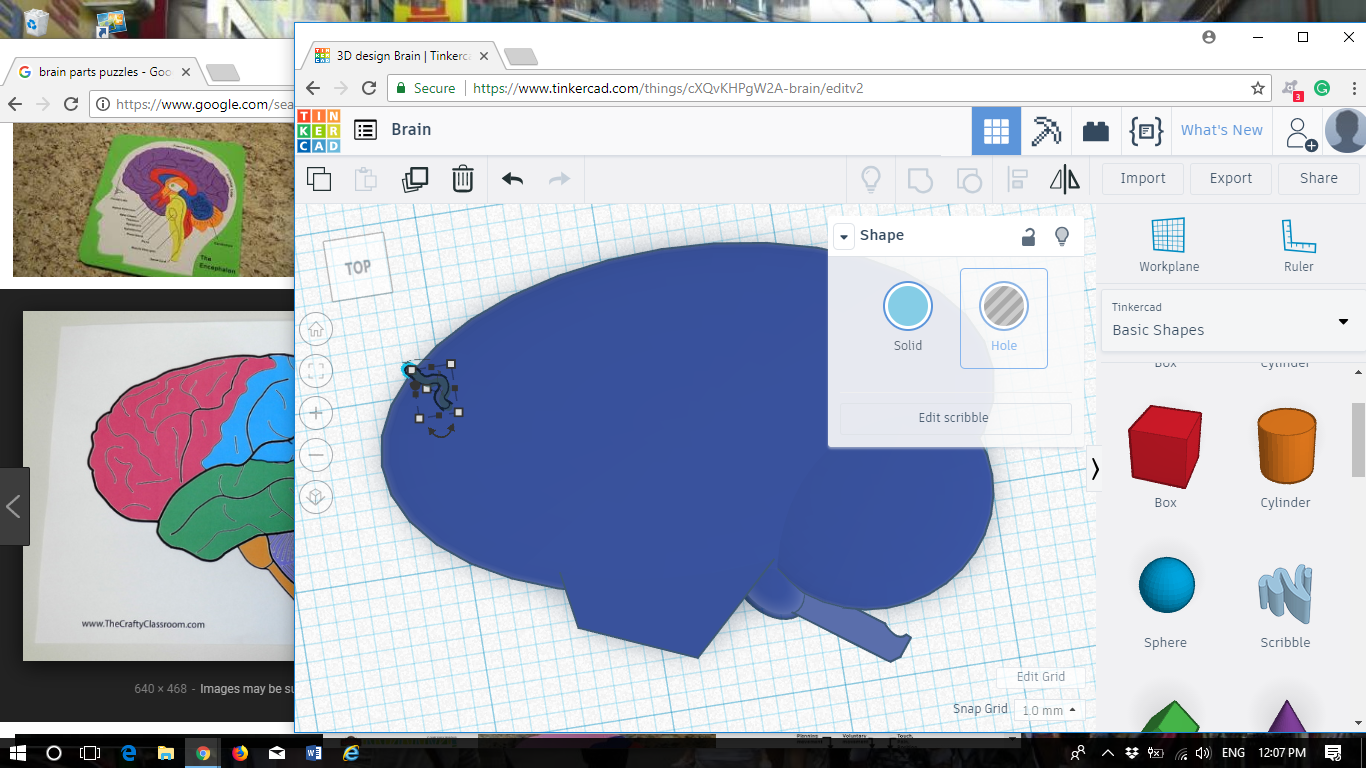Click the TOP view cube
The image size is (1366, 768).
pos(358,268)
